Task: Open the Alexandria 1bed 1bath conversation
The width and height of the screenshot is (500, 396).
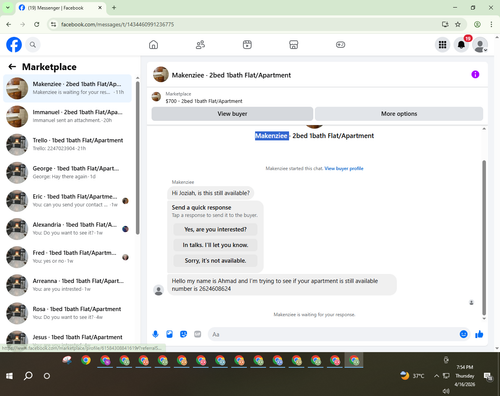Action: point(67,229)
